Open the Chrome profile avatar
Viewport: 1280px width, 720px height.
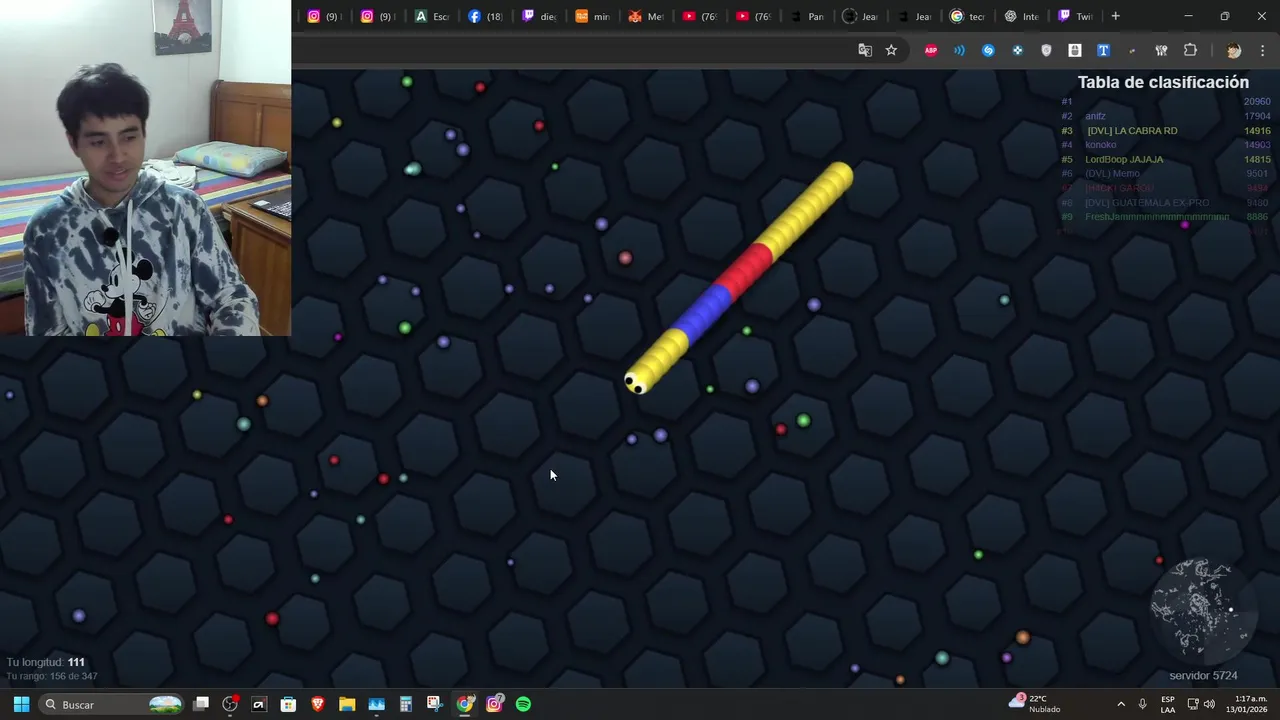pos(1234,50)
